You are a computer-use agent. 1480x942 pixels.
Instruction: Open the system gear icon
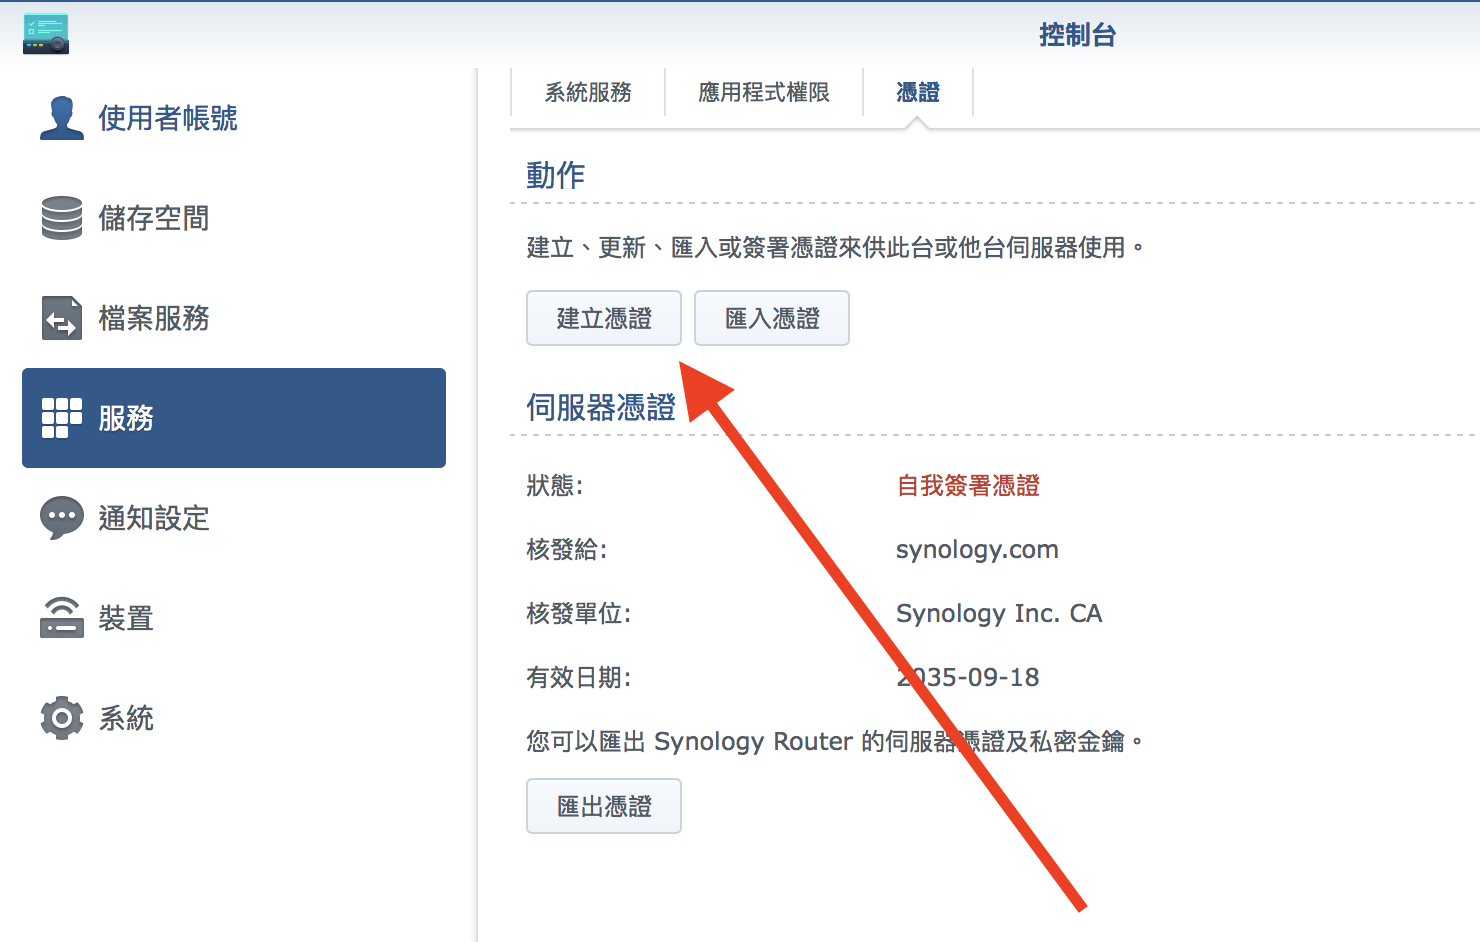click(61, 718)
